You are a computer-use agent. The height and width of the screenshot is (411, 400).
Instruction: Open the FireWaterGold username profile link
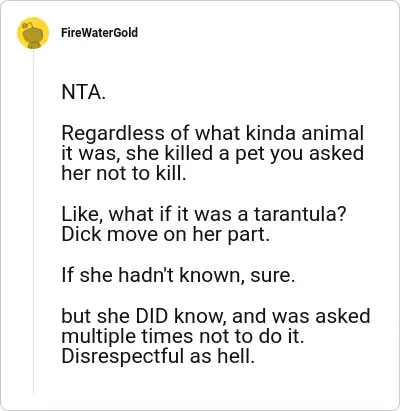[99, 33]
